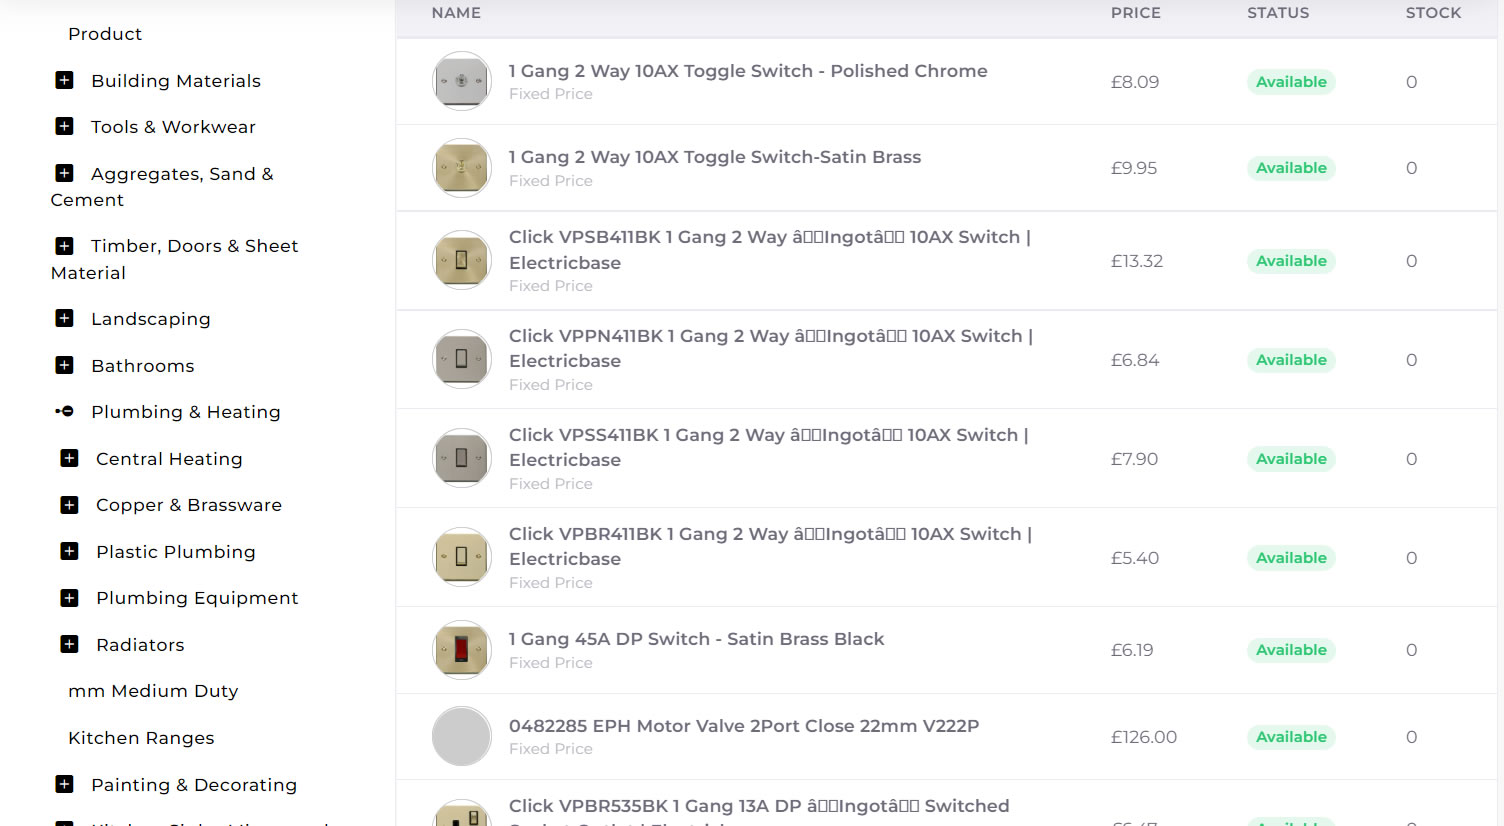
Task: Expand the Plumbing Equipment subcategory
Action: pos(69,597)
